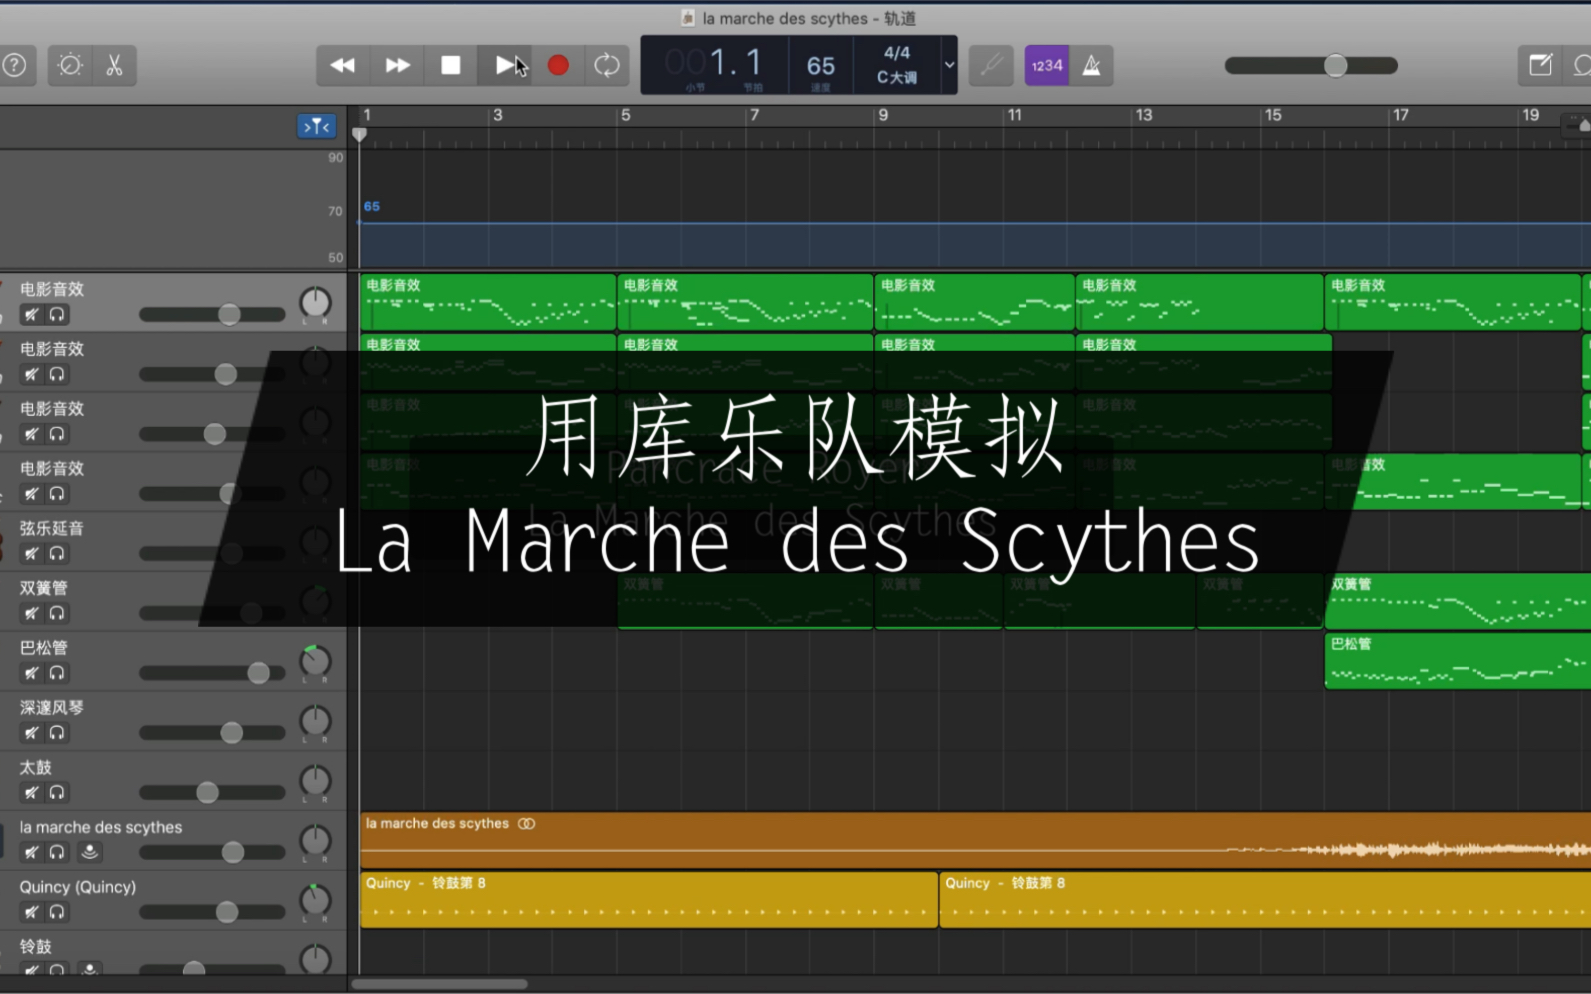Adjust the master volume slider
The width and height of the screenshot is (1591, 994).
coord(1311,66)
